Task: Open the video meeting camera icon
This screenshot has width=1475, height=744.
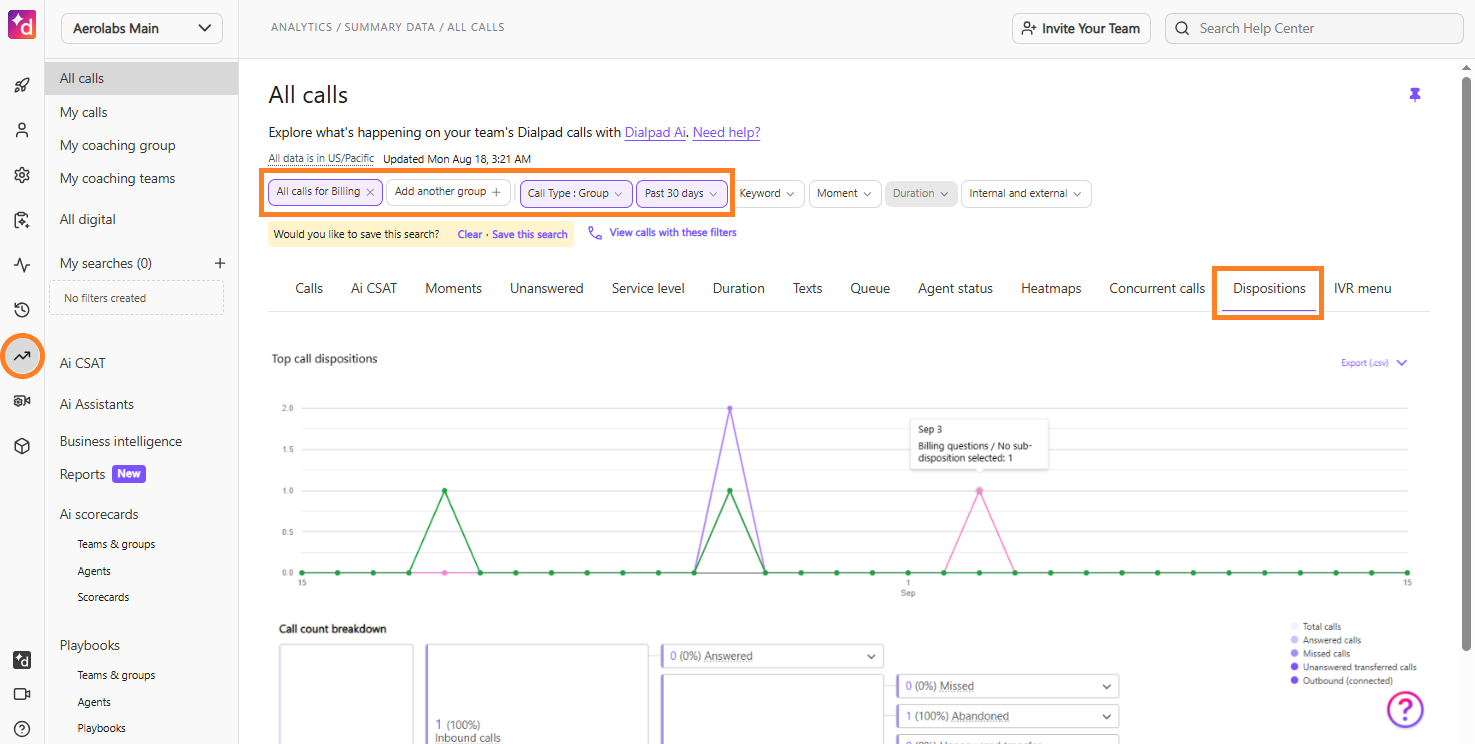Action: click(22, 694)
